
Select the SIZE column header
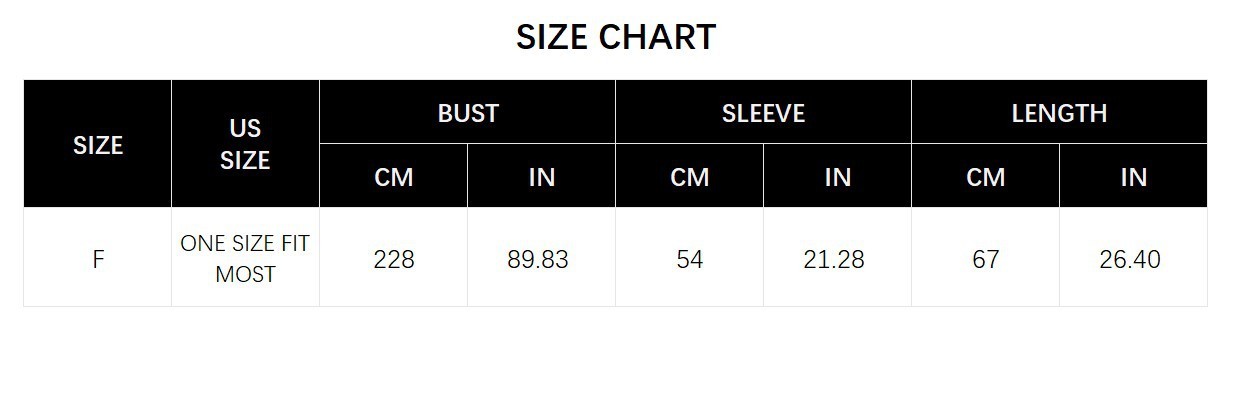(x=98, y=144)
